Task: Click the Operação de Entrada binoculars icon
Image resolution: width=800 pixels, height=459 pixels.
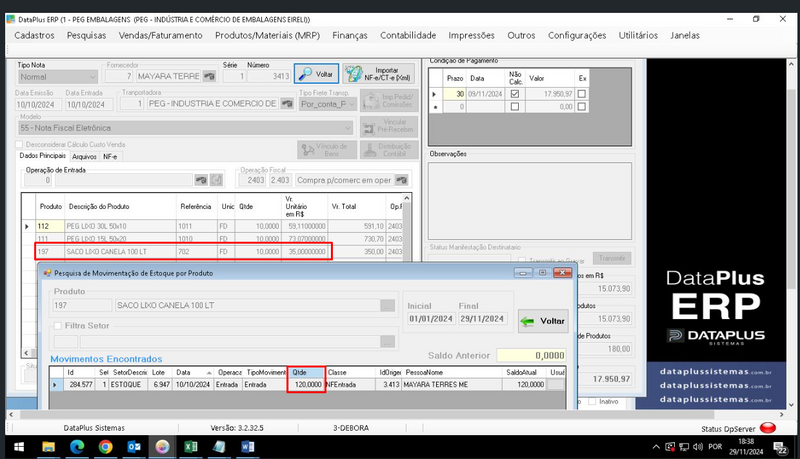Action: [201, 180]
